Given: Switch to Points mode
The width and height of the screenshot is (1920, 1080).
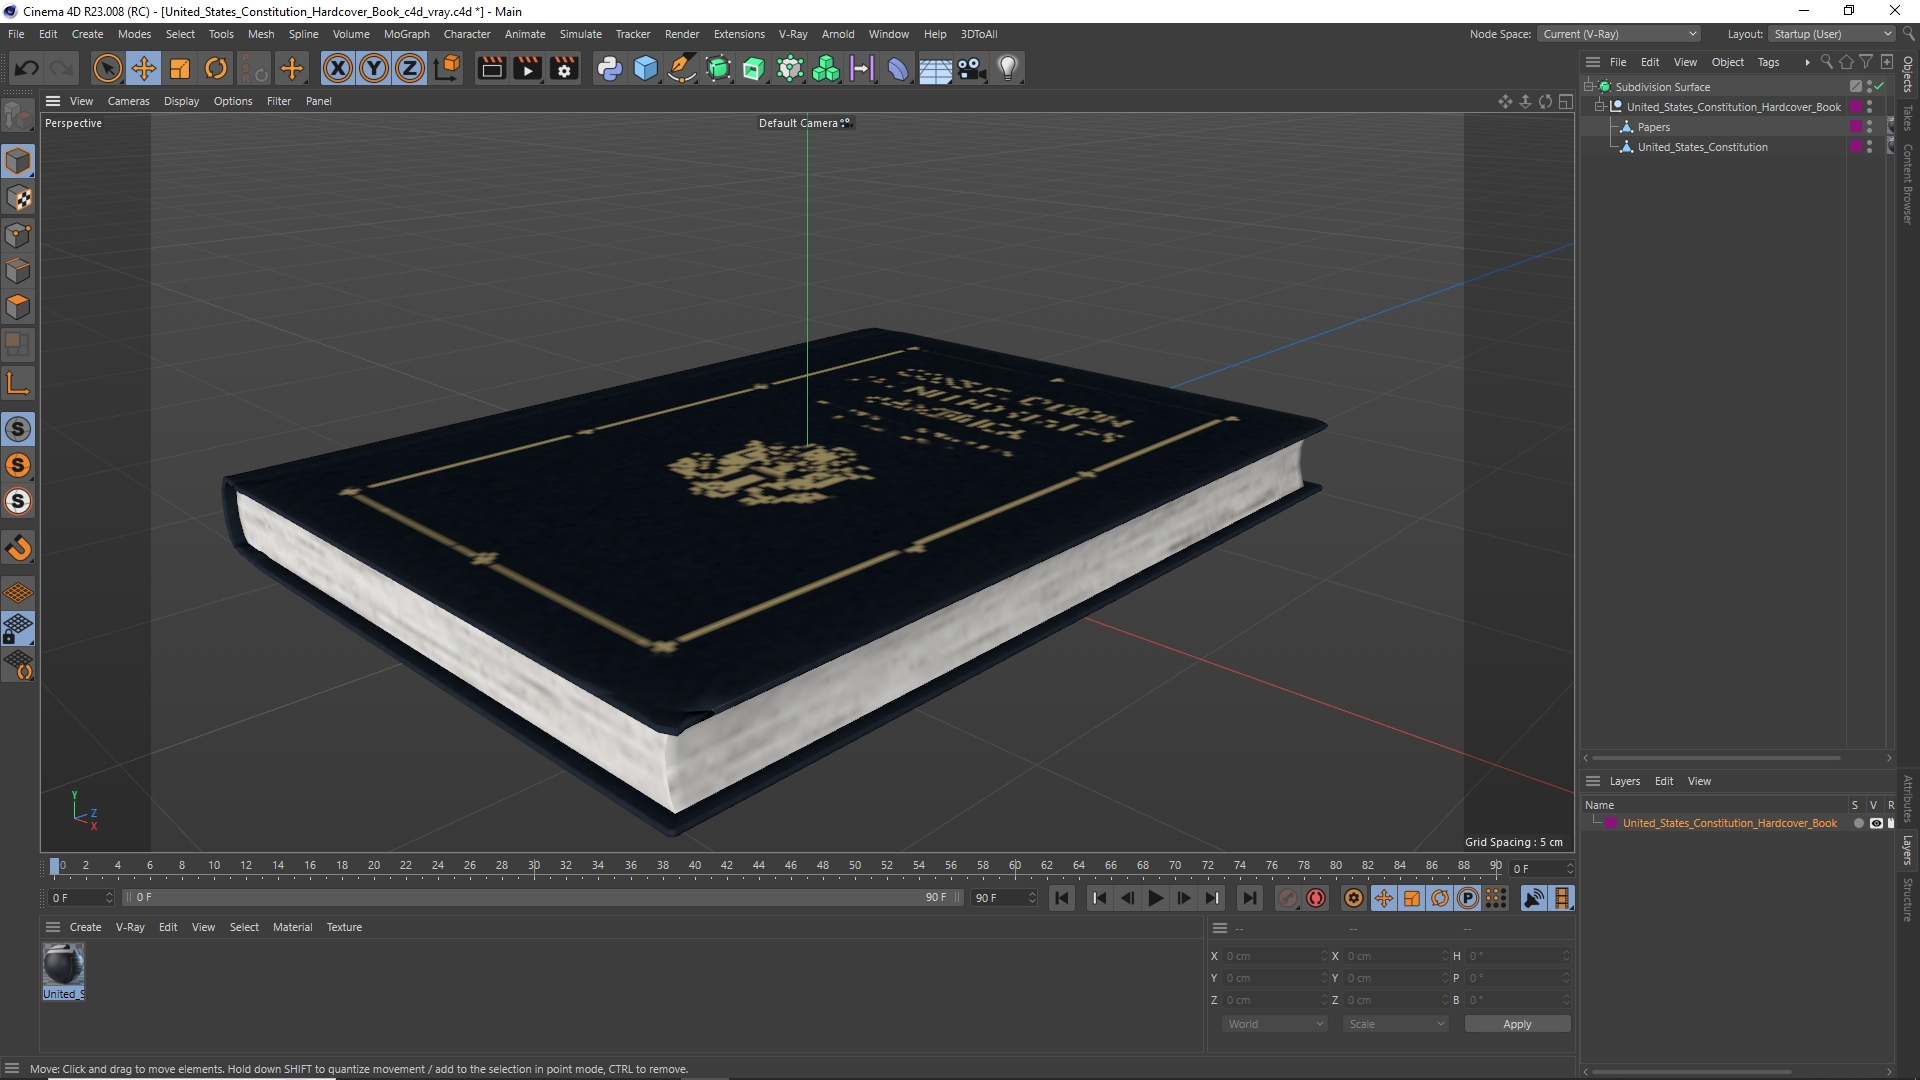Looking at the screenshot, I should point(18,235).
